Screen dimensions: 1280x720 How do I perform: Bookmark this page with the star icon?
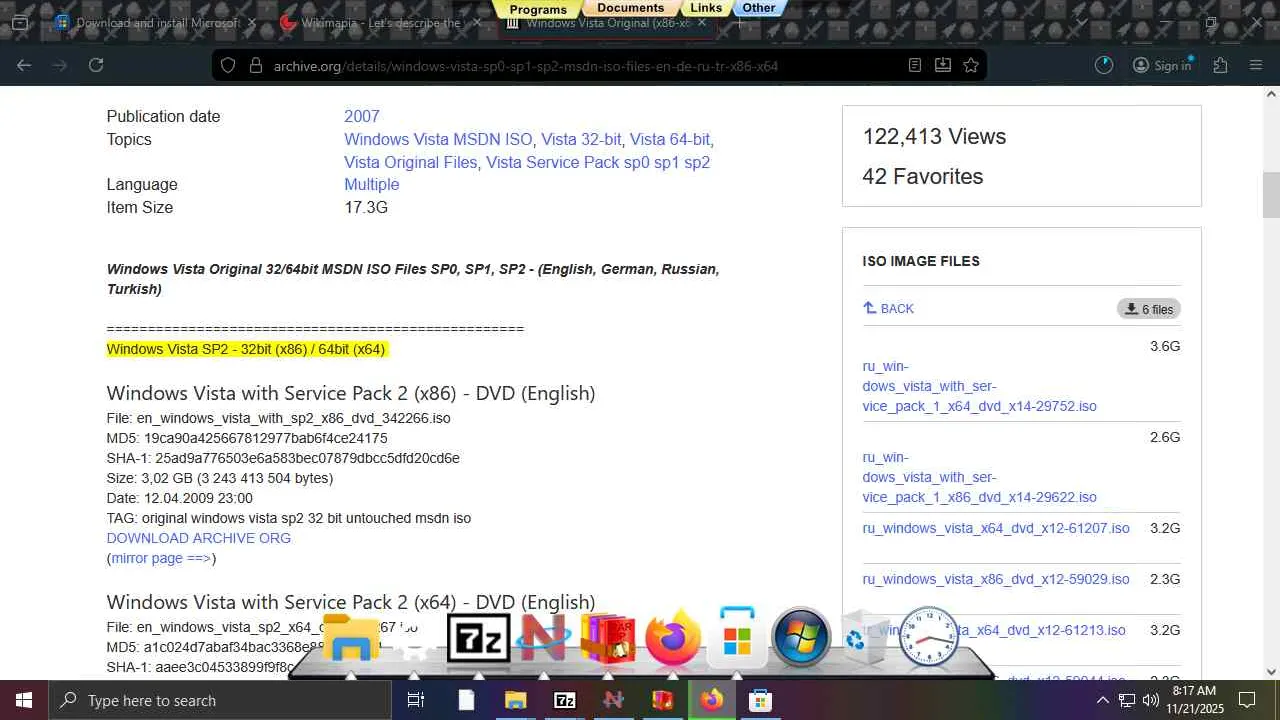pyautogui.click(x=971, y=65)
